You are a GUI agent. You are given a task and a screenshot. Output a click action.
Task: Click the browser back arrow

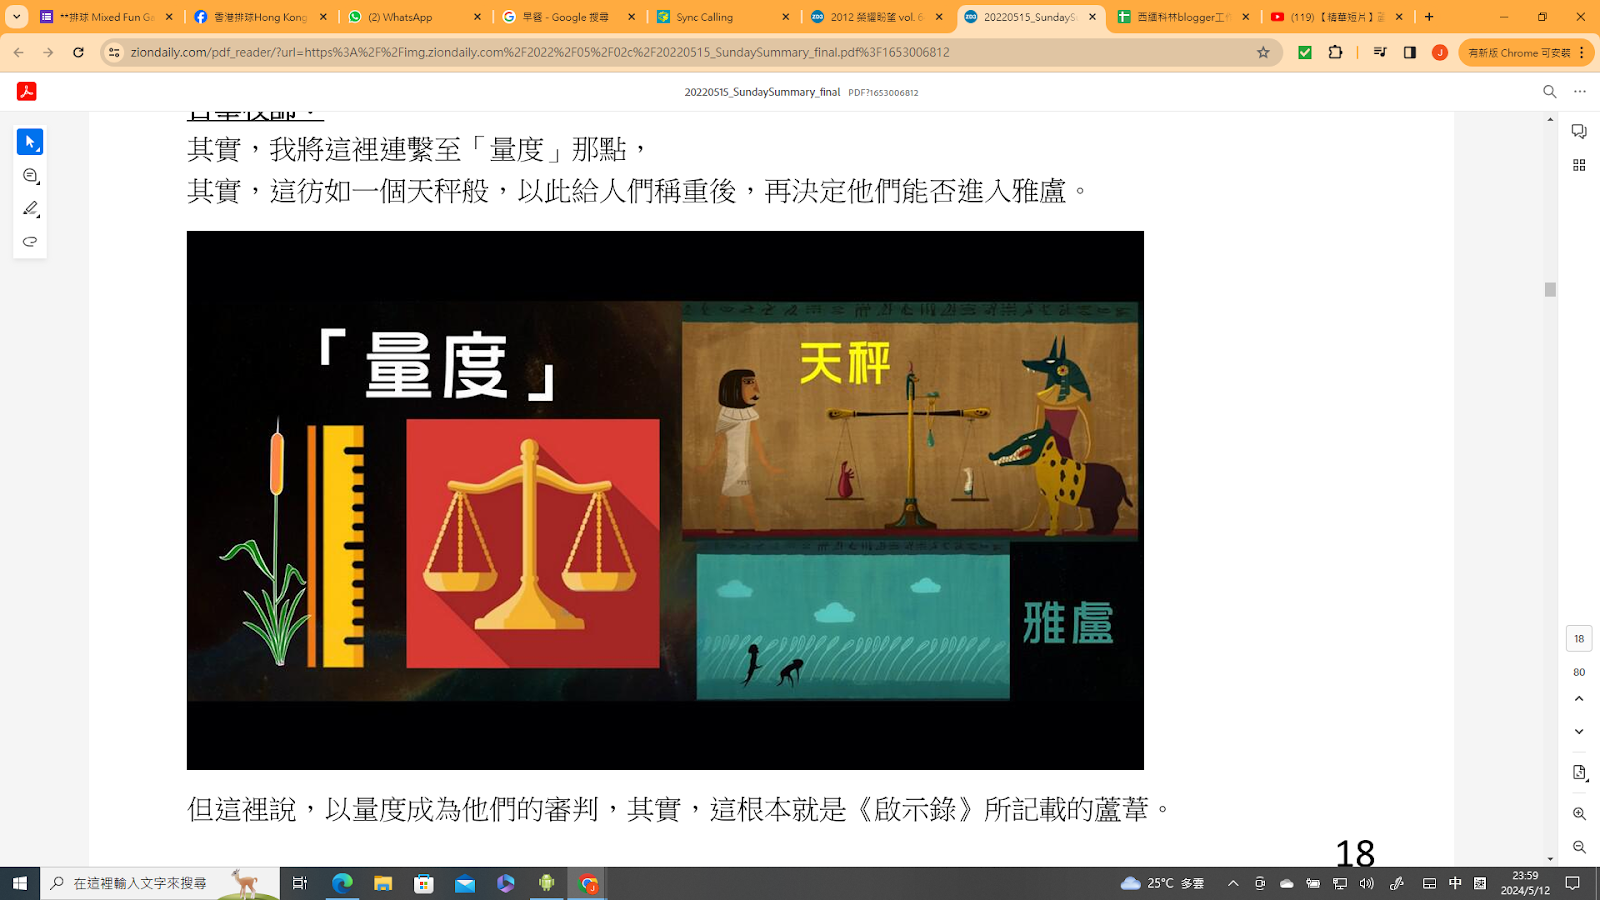point(19,52)
